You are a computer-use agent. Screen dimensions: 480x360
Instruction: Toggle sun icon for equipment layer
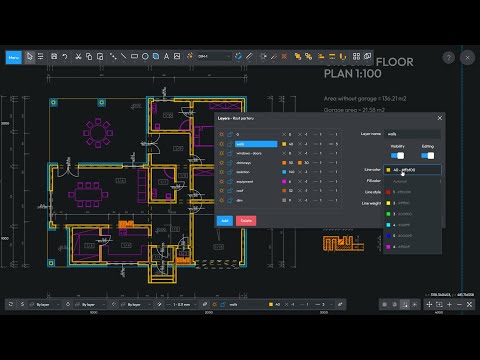click(221, 182)
